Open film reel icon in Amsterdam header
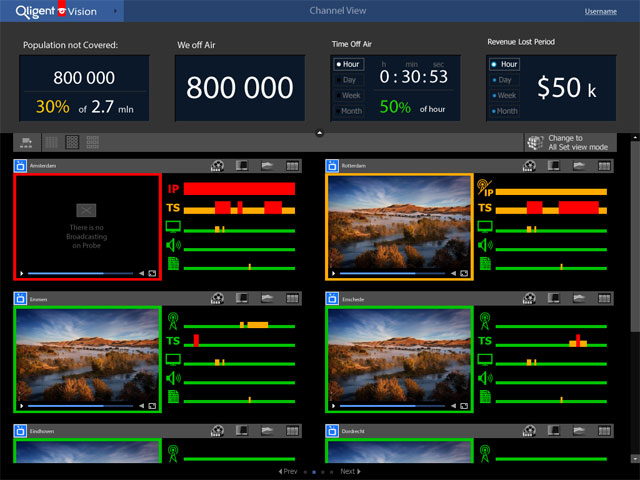The height and width of the screenshot is (480, 640). pyautogui.click(x=217, y=166)
